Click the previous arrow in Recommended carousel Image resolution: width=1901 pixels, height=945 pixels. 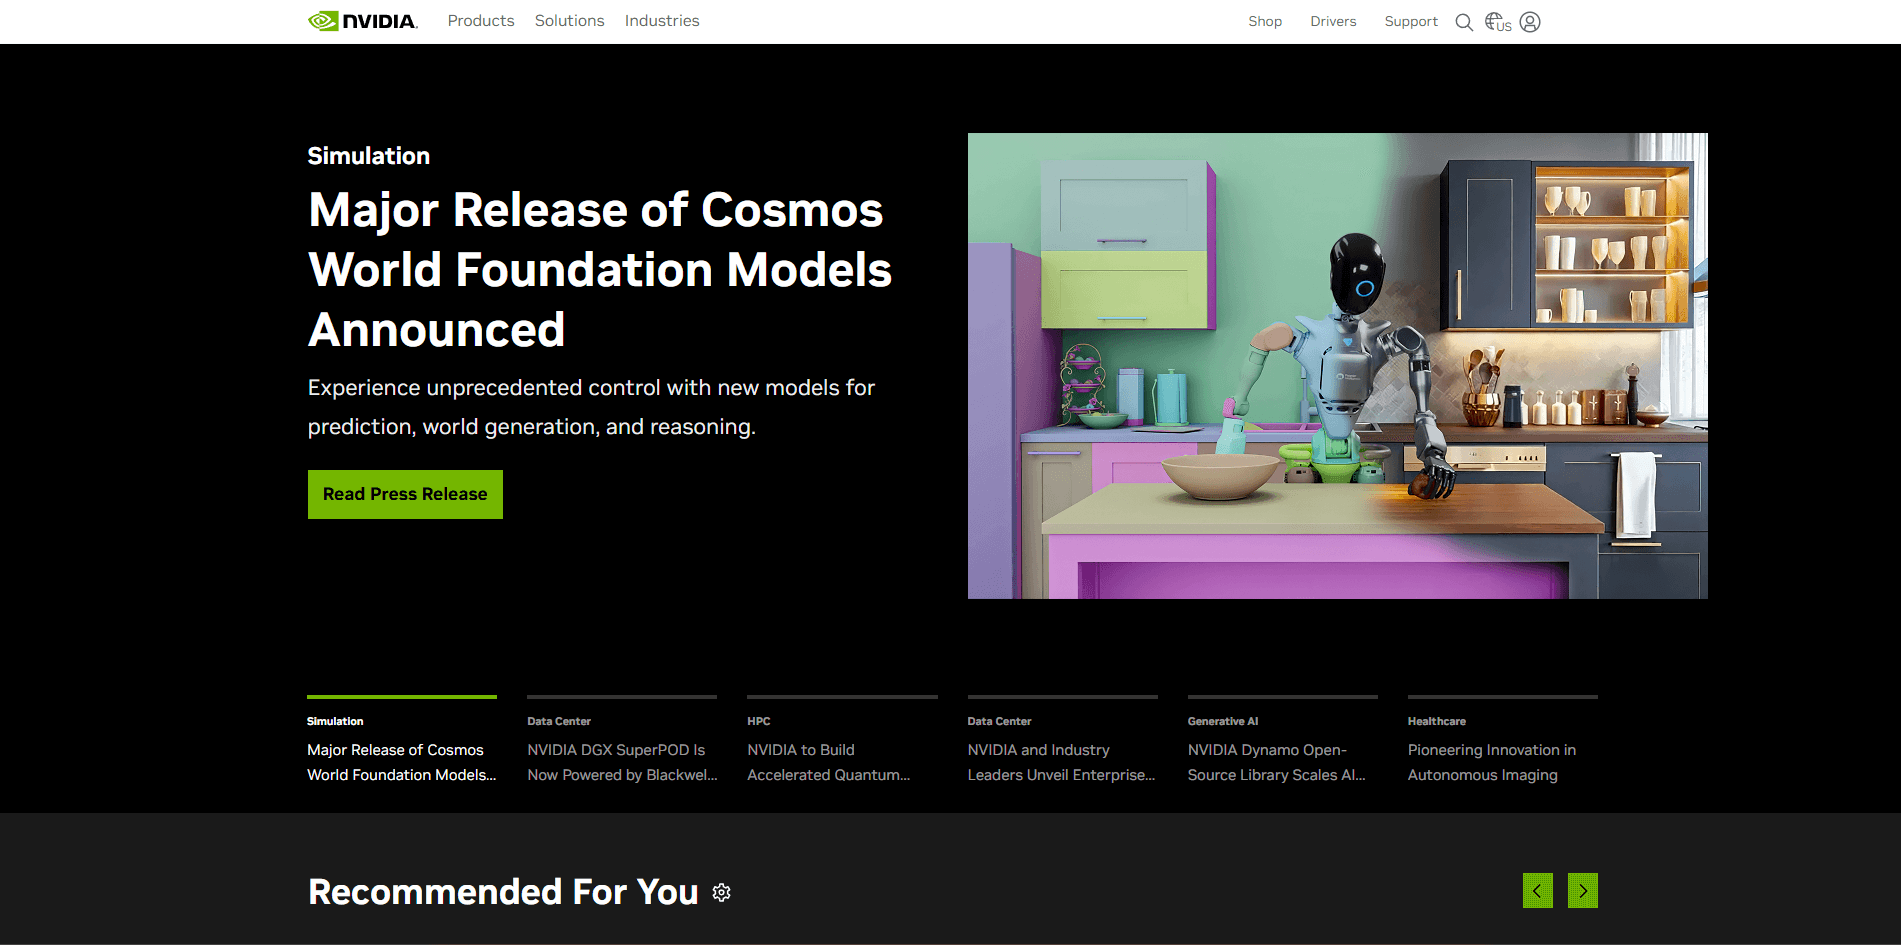1537,891
